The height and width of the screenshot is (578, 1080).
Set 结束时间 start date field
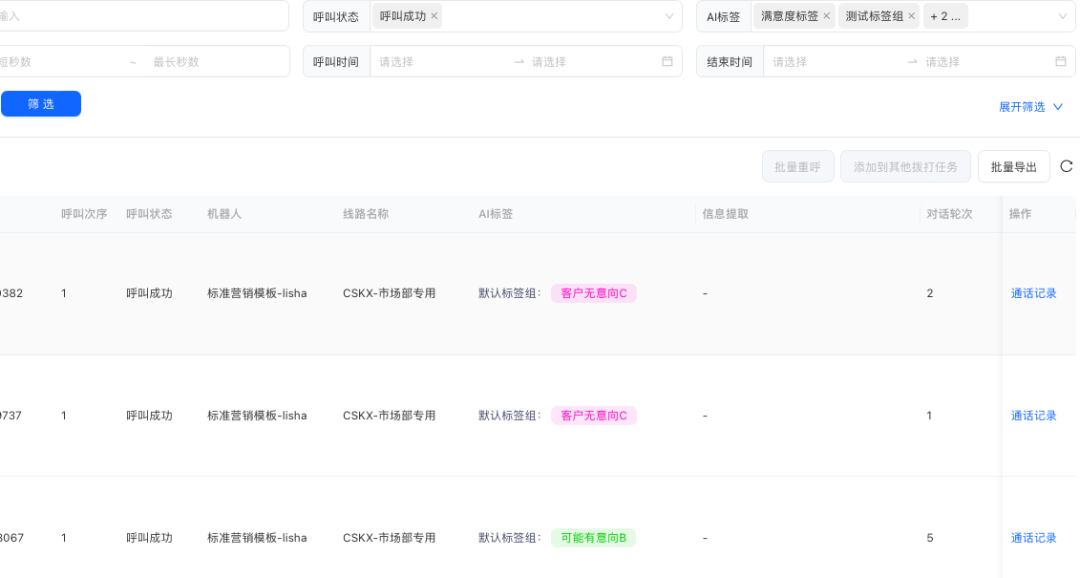click(835, 62)
